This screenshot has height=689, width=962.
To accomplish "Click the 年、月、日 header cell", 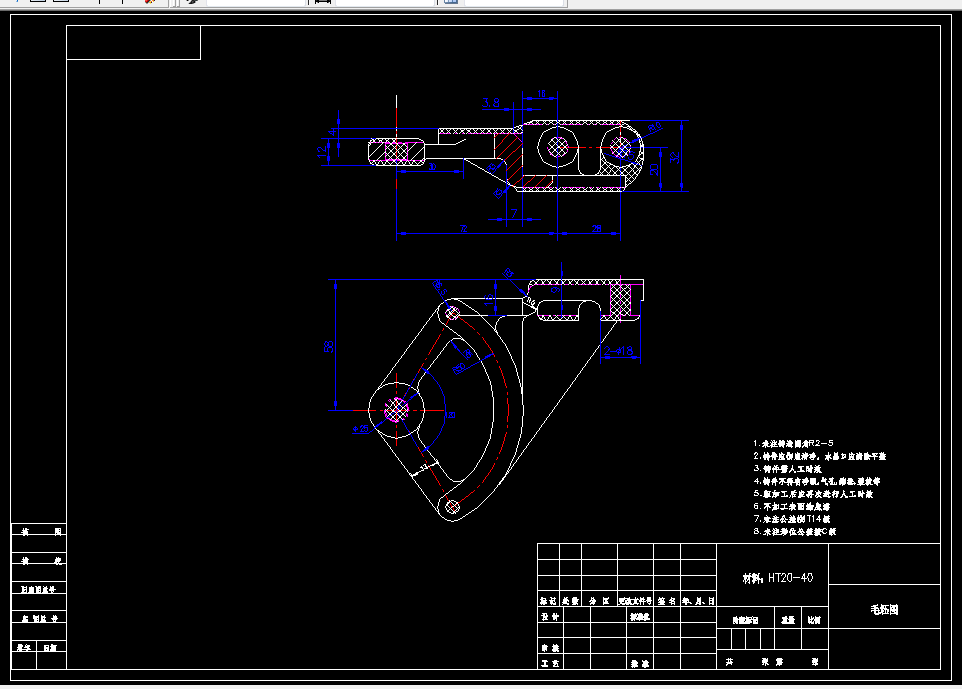I will pyautogui.click(x=698, y=601).
